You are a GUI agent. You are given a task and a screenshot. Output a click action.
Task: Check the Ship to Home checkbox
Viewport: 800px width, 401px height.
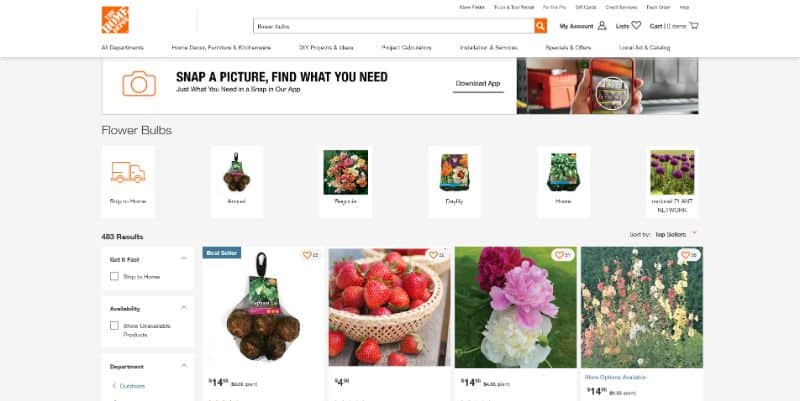coord(114,277)
